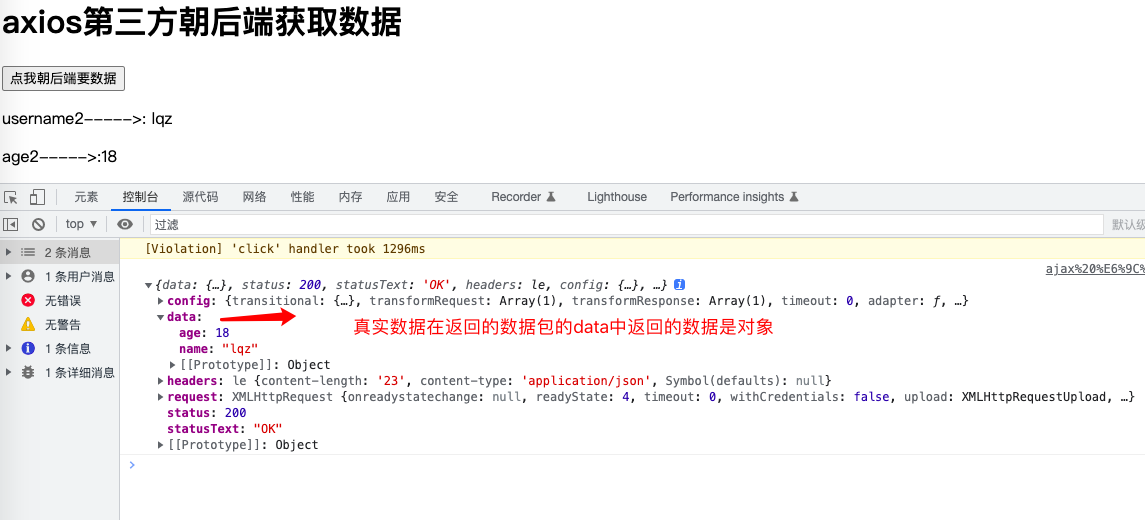Viewport: 1145px width, 520px height.
Task: Clear console with the ban icon
Action: [38, 224]
